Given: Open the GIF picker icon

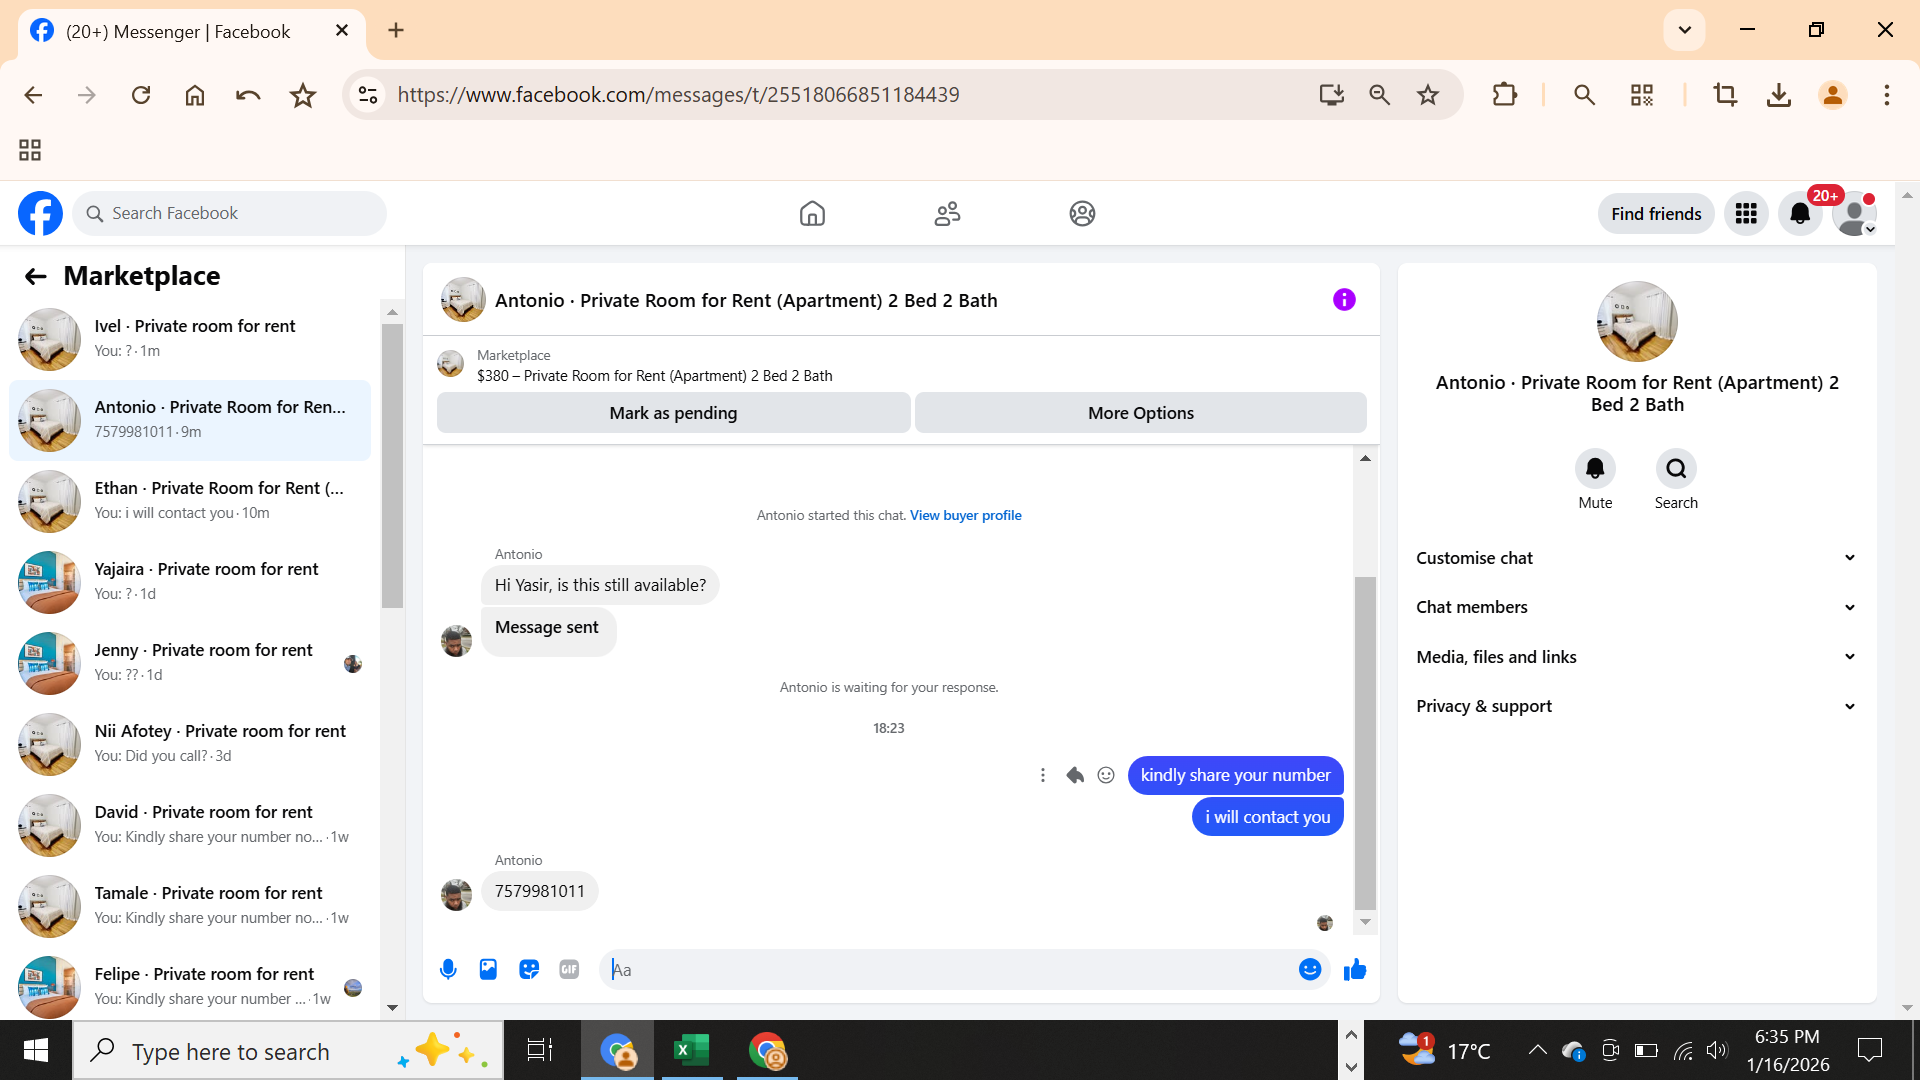Looking at the screenshot, I should point(569,969).
